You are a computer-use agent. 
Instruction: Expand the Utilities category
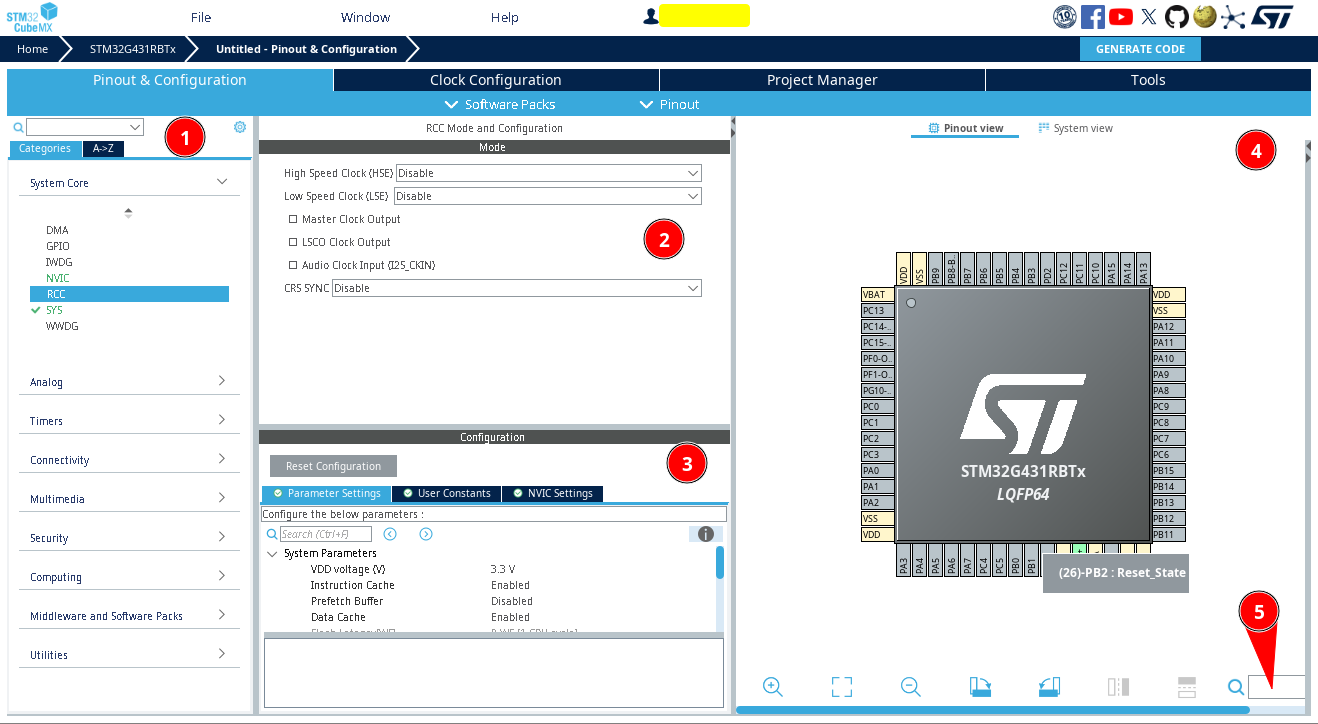pyautogui.click(x=222, y=654)
